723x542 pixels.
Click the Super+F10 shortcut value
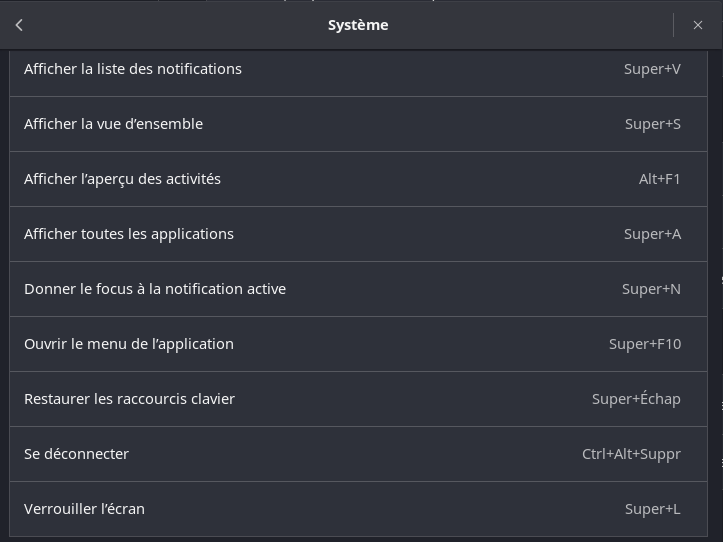point(644,344)
